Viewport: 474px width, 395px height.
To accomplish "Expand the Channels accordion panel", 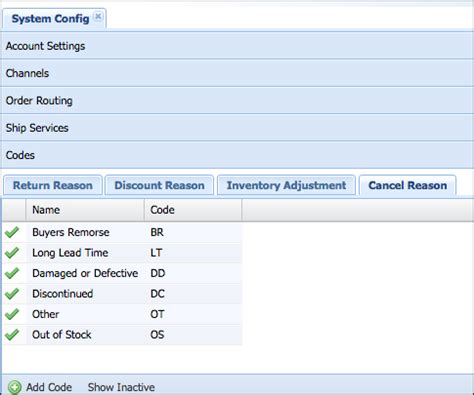I will click(237, 73).
